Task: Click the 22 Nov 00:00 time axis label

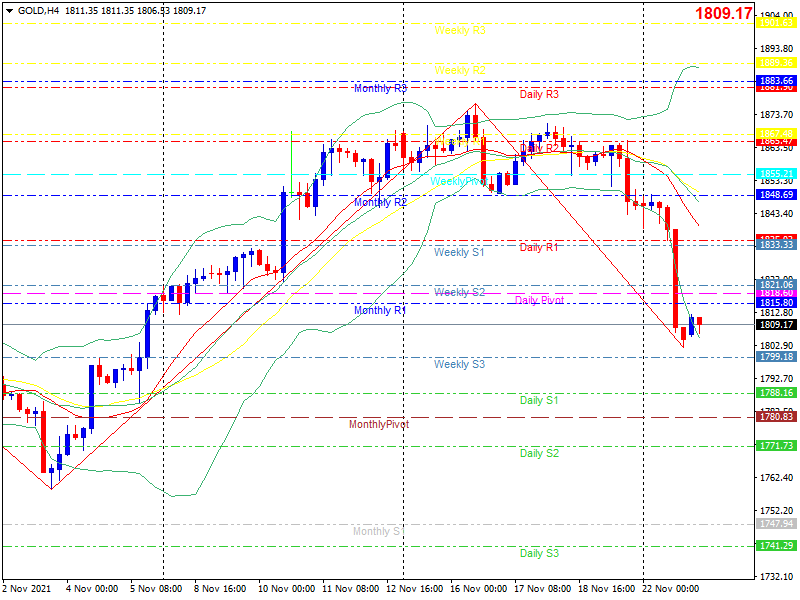Action: (x=670, y=589)
